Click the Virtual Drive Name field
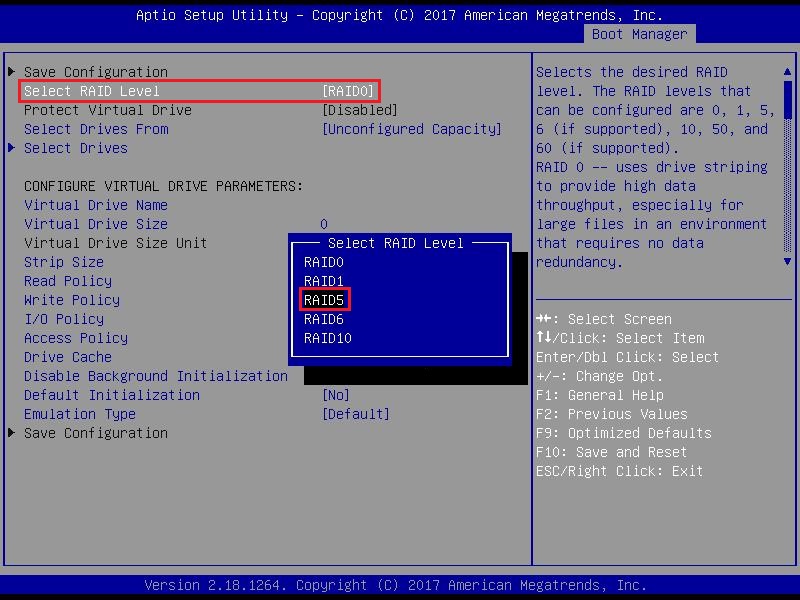 click(x=95, y=205)
